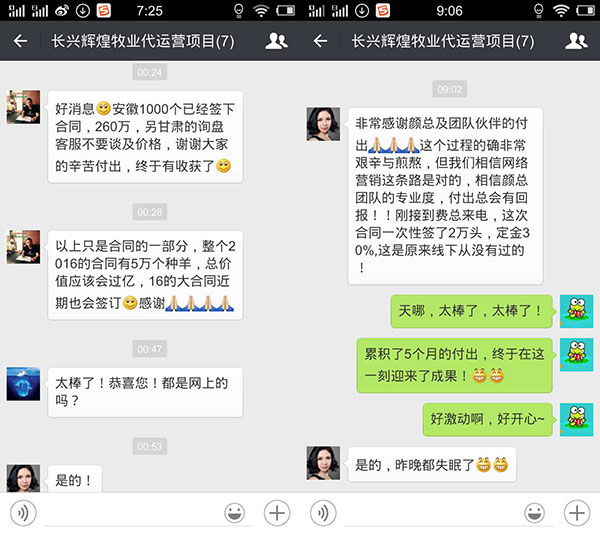The height and width of the screenshot is (533, 600).
Task: Open iceberg avatar beside '太棒了！恭喜您' message
Action: (x=23, y=384)
